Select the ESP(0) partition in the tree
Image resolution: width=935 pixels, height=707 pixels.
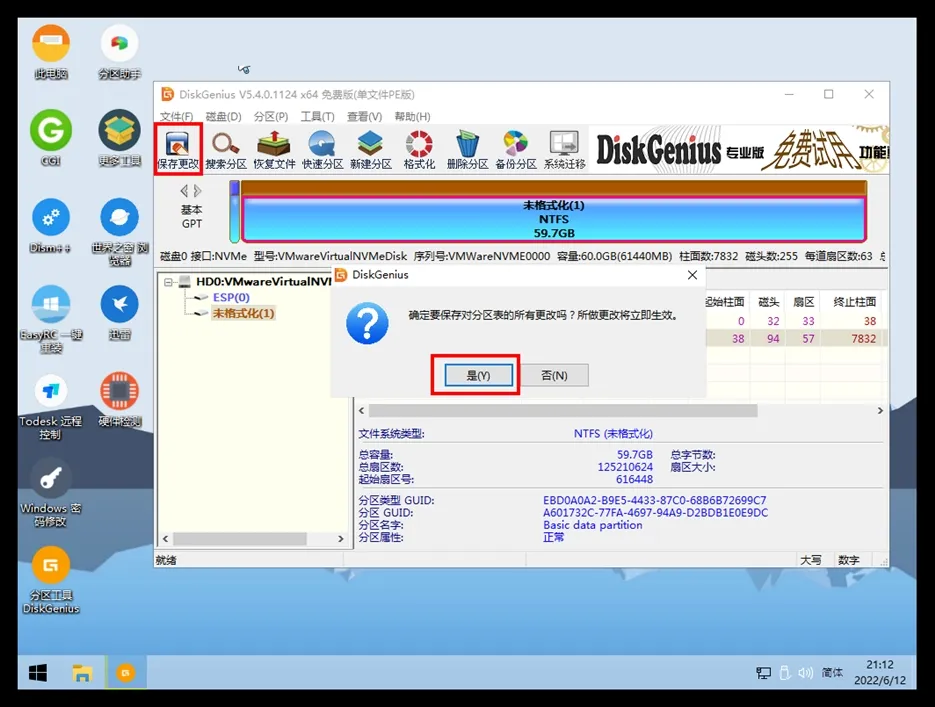(x=231, y=298)
